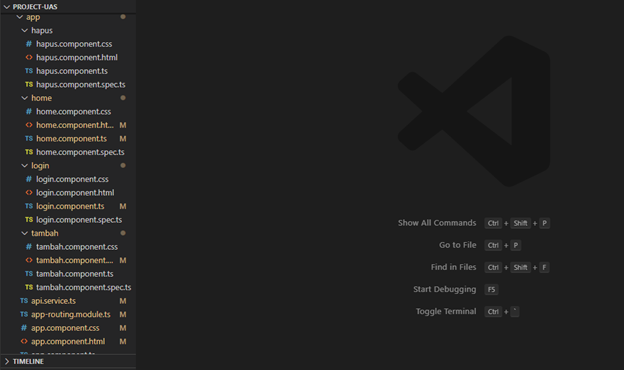Click TS icon of hapus.component.ts
Screen dimensions: 624x370
(29, 71)
